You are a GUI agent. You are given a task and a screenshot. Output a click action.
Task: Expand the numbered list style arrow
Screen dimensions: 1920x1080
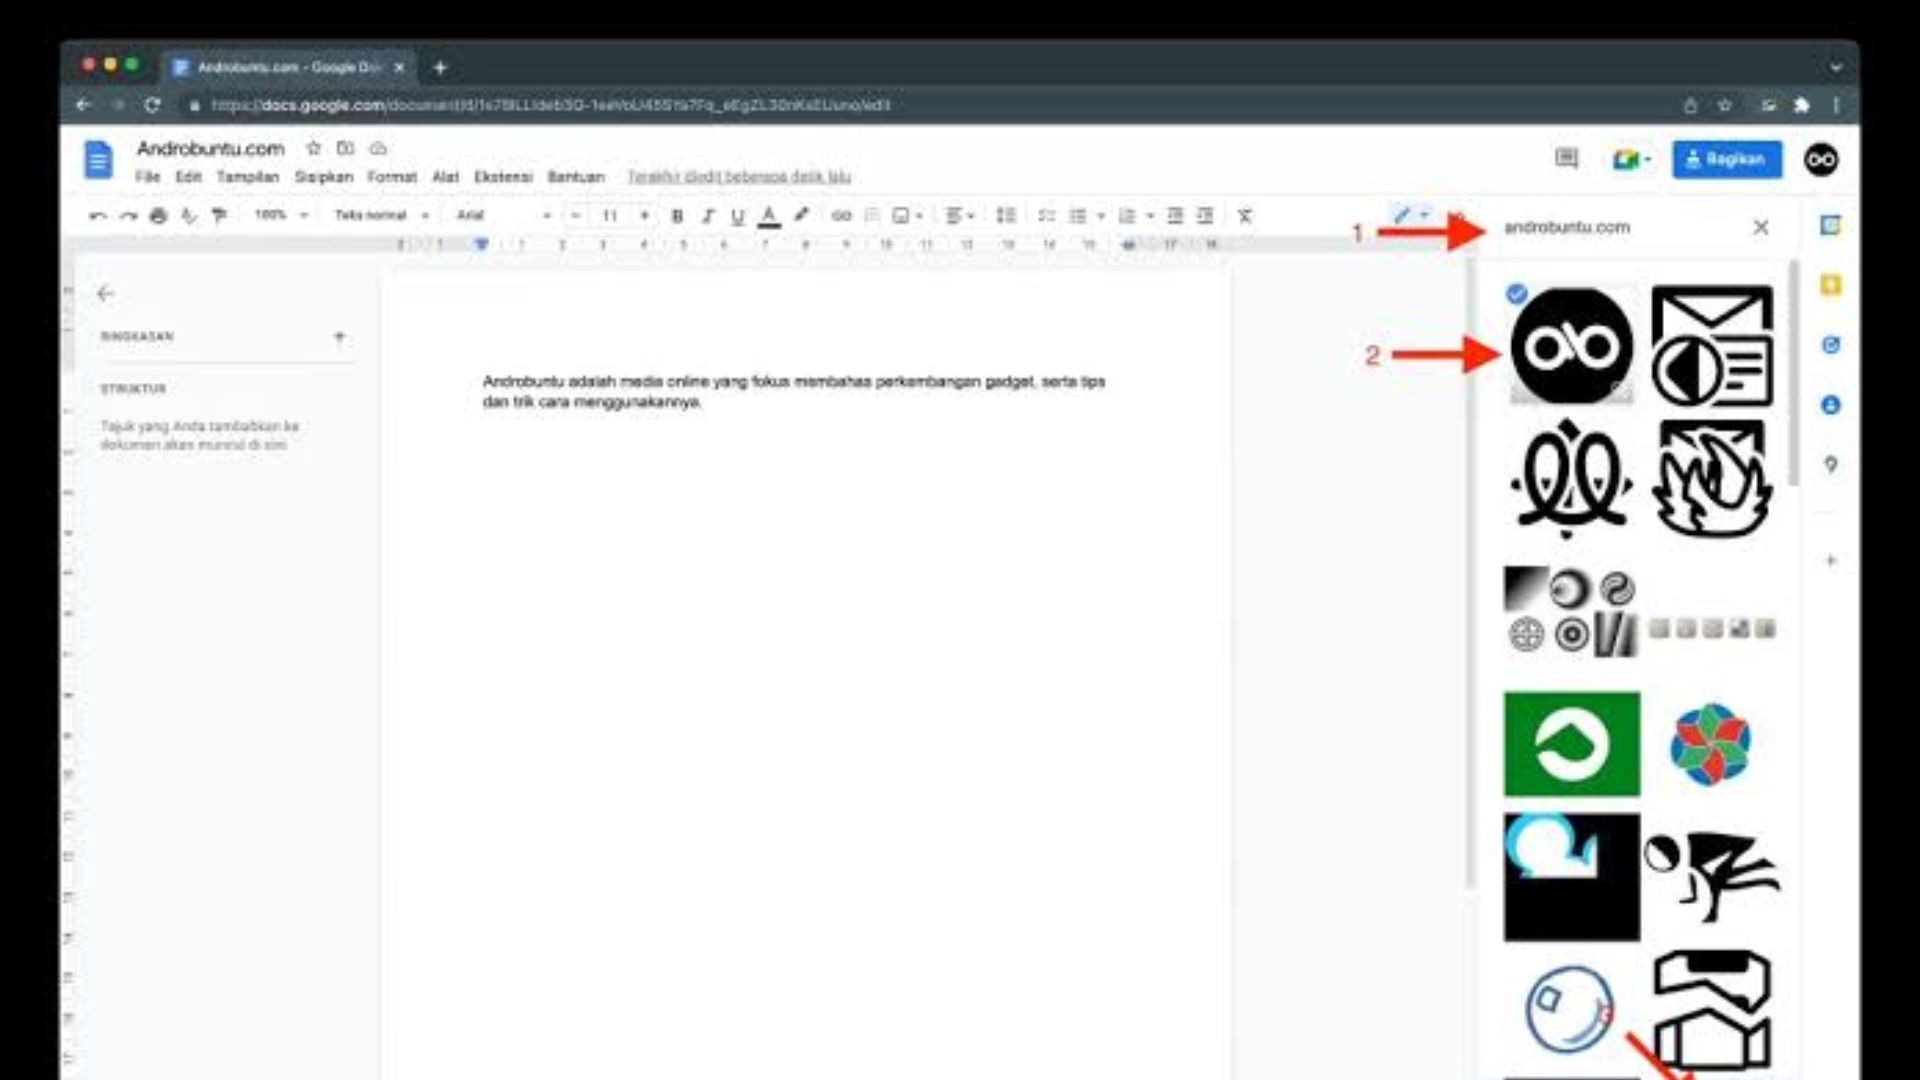coord(1150,216)
